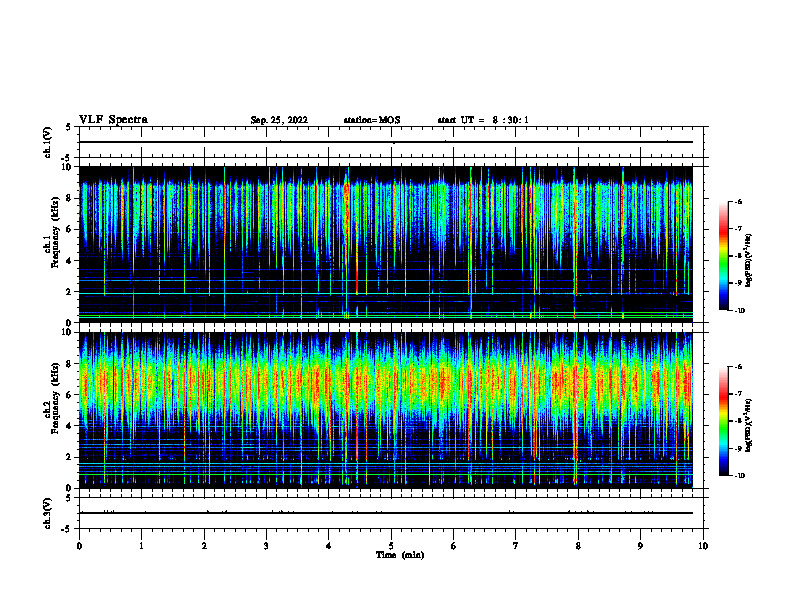The image size is (792, 612).
Task: Click the time axis tick label "10"
Action: 703,546
